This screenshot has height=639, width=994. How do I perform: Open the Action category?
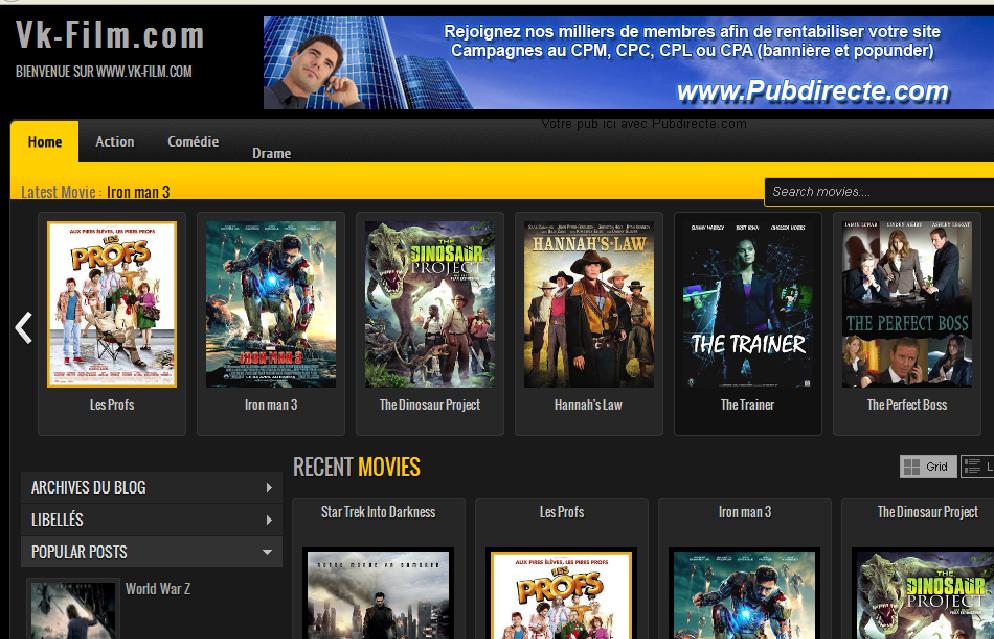coord(115,141)
